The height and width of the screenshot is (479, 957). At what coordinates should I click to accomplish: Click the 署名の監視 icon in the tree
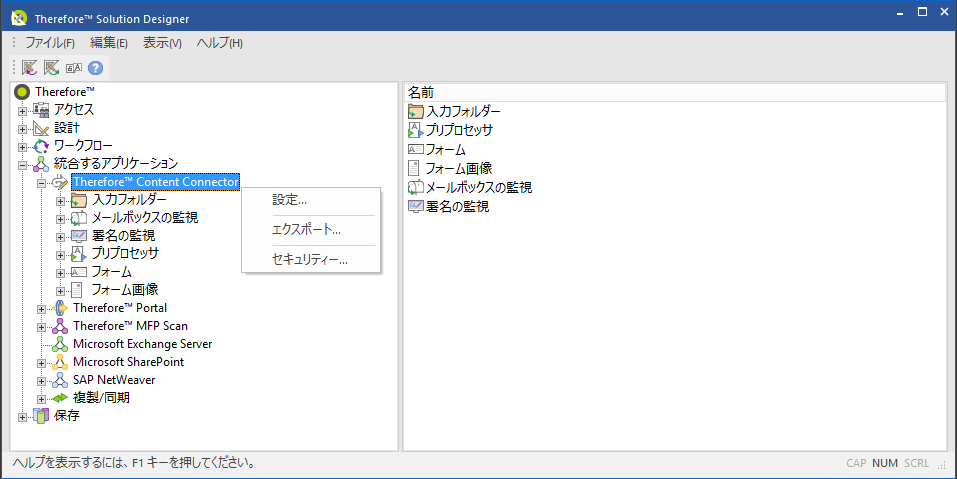pyautogui.click(x=79, y=236)
